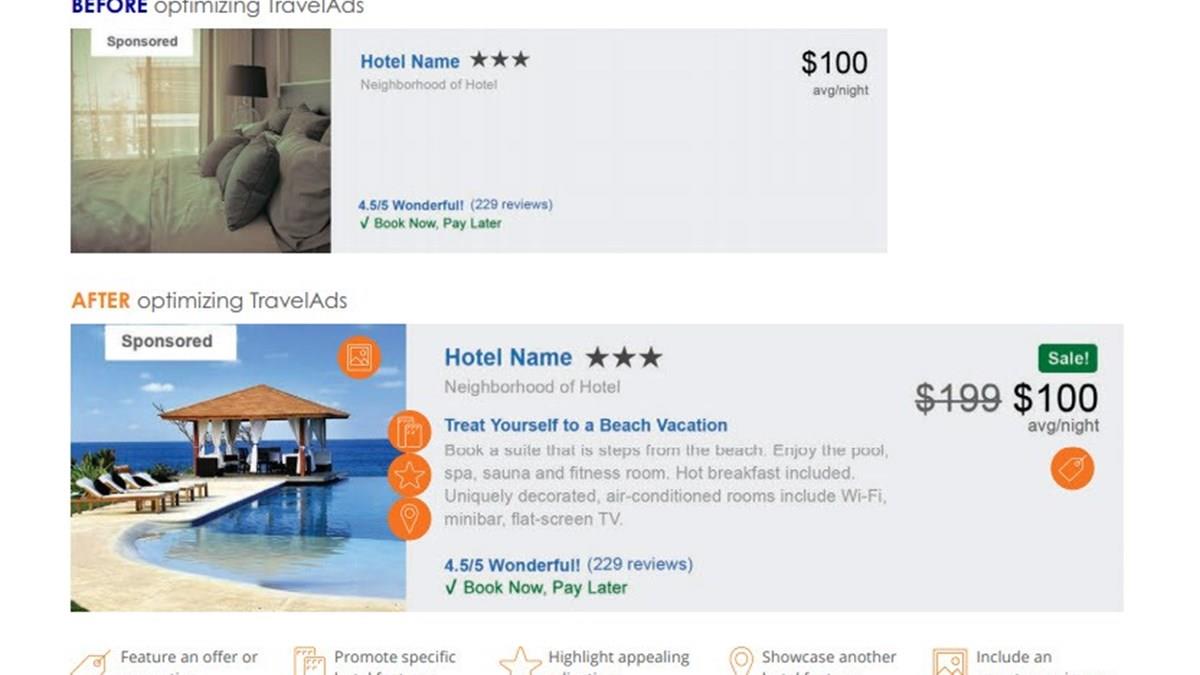Open the Hotel Name link in the after ad
The image size is (1200, 675).
[508, 358]
